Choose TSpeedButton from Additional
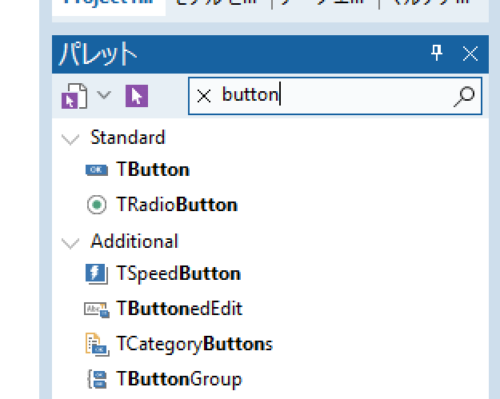 tap(178, 274)
